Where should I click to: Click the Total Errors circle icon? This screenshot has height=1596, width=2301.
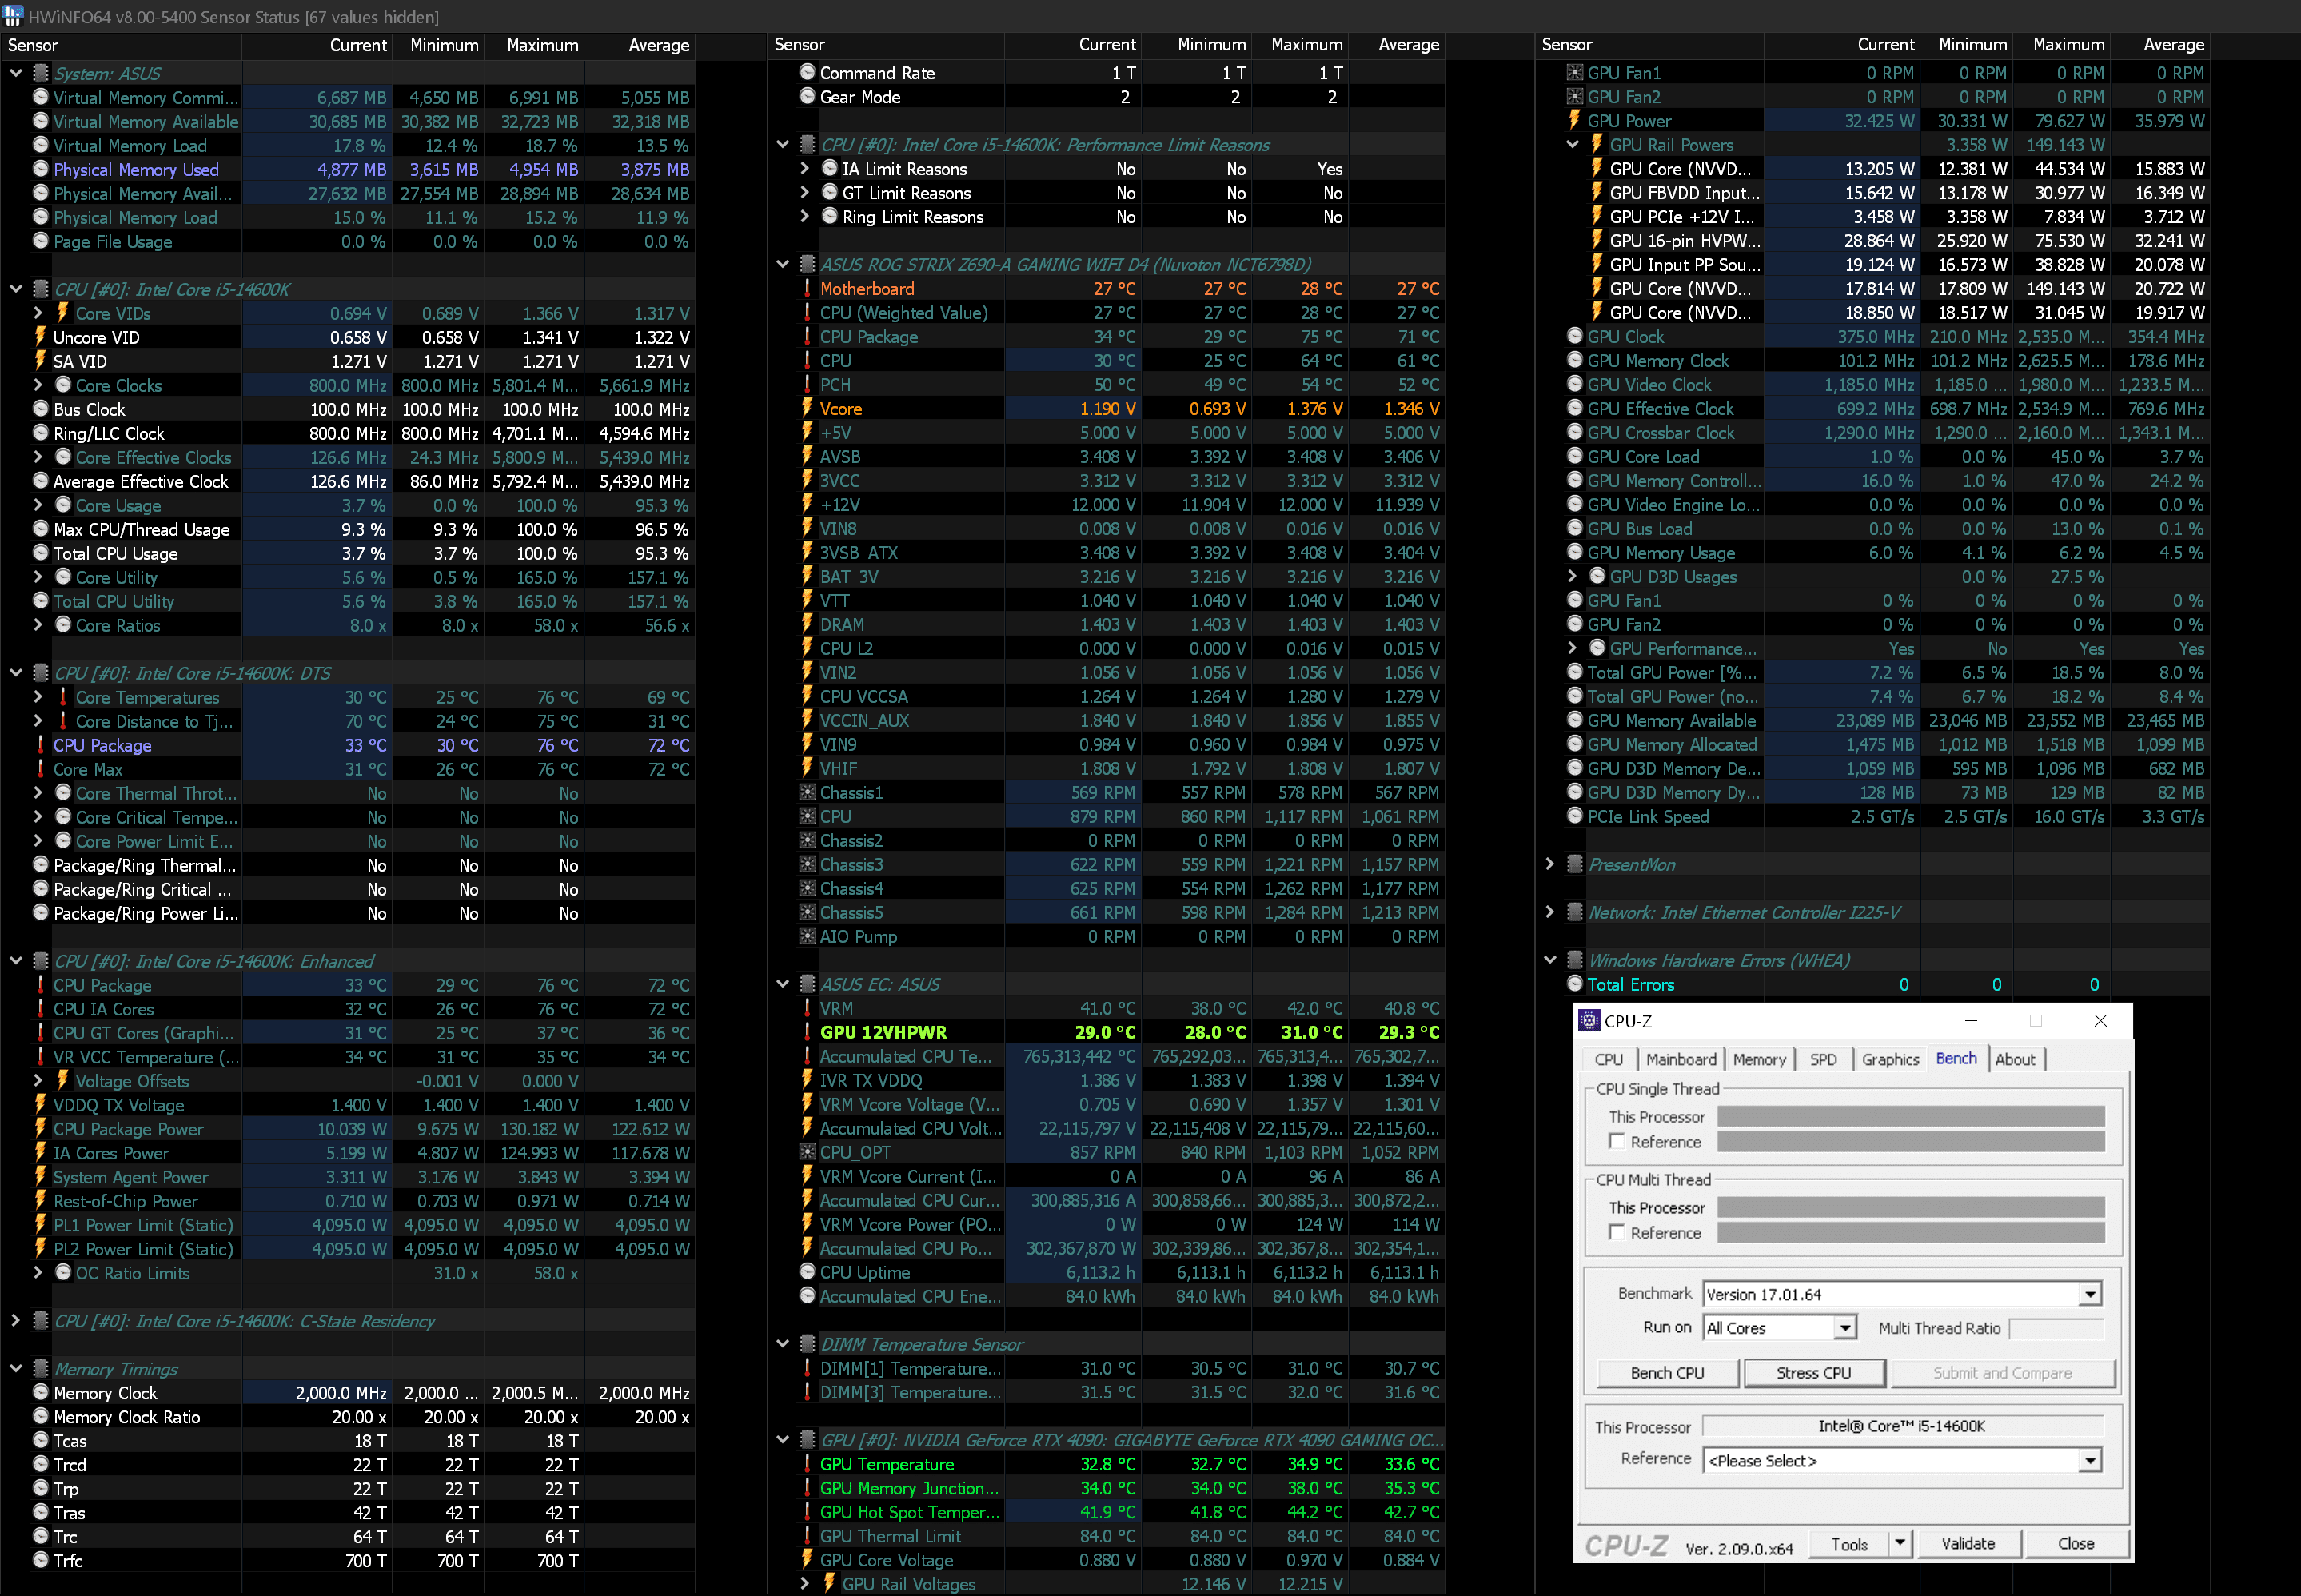click(1575, 984)
